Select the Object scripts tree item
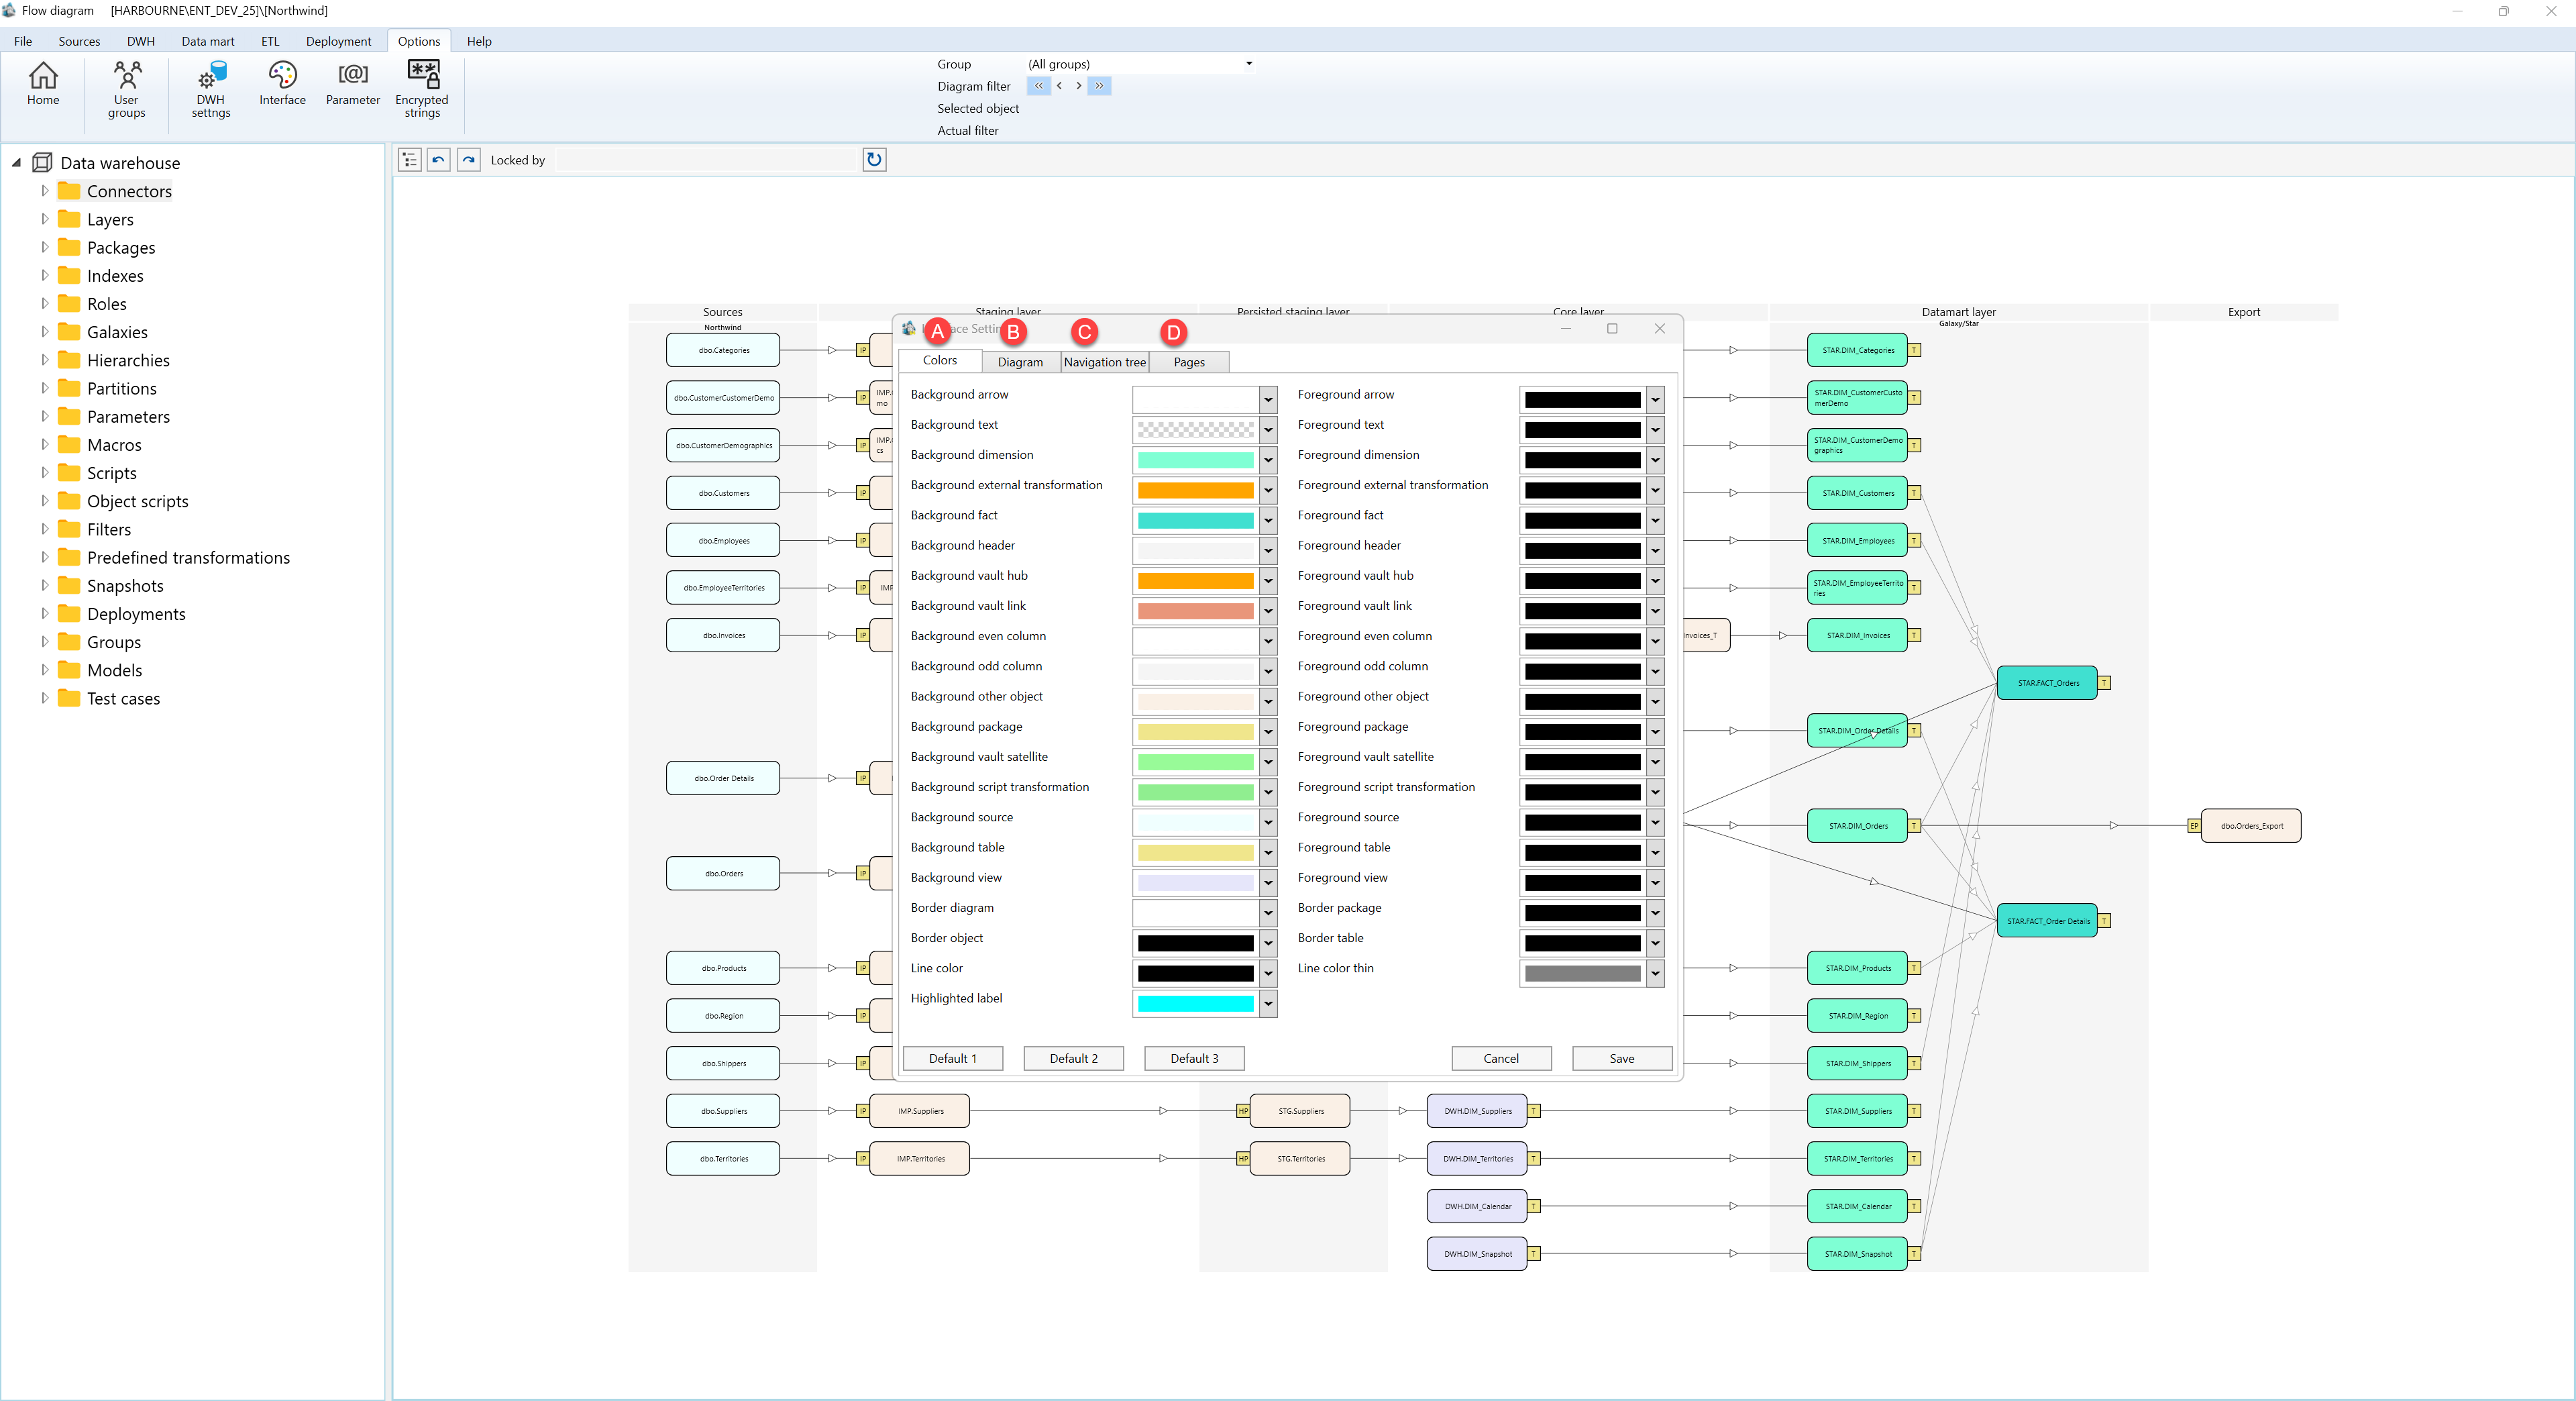Image resolution: width=2576 pixels, height=1401 pixels. coord(137,501)
